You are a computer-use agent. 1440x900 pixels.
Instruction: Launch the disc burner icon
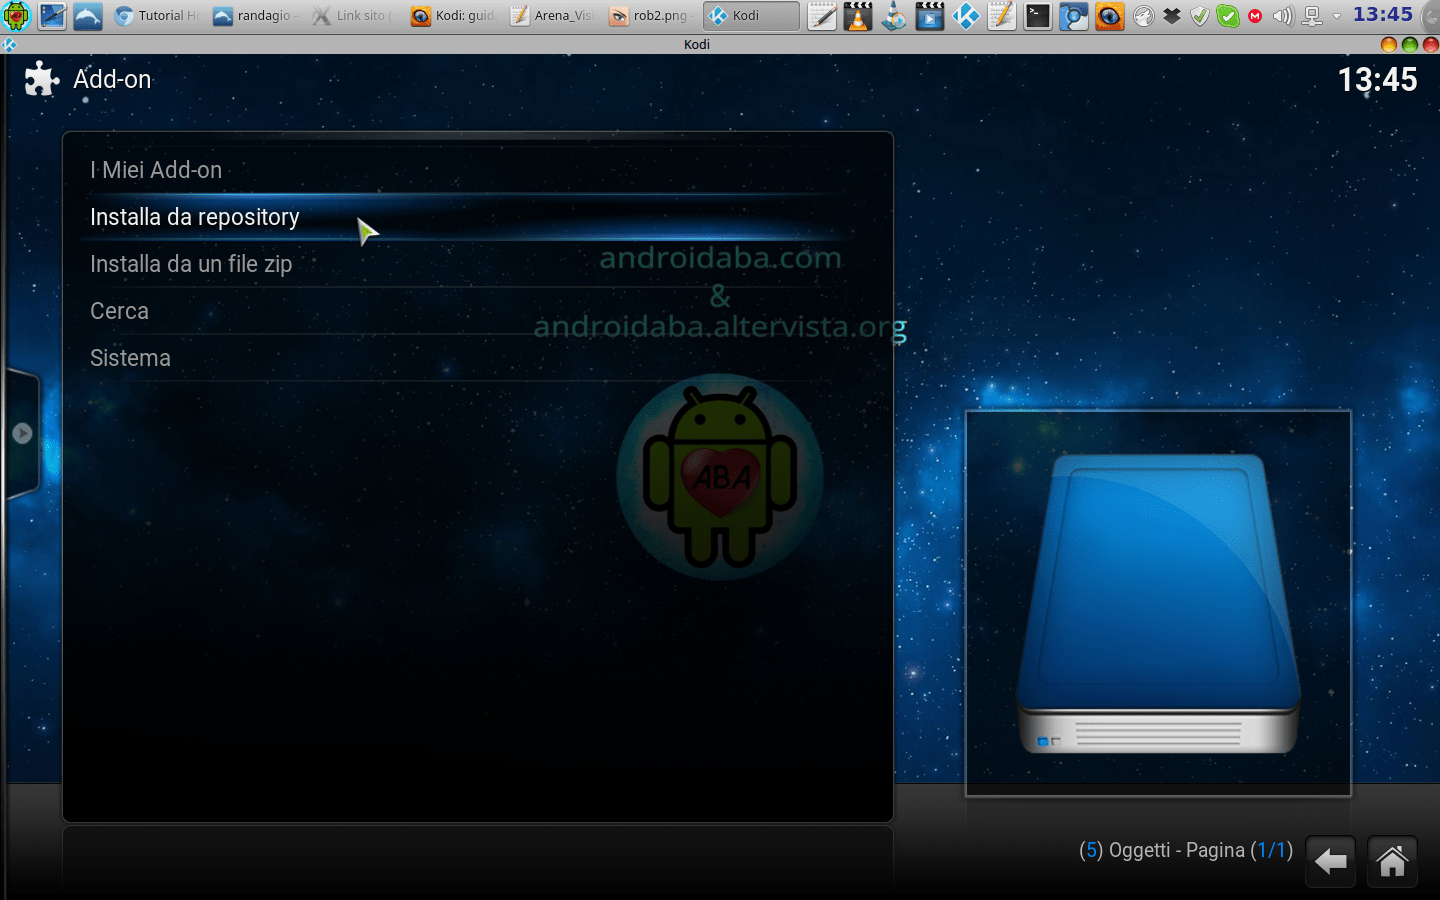click(894, 15)
